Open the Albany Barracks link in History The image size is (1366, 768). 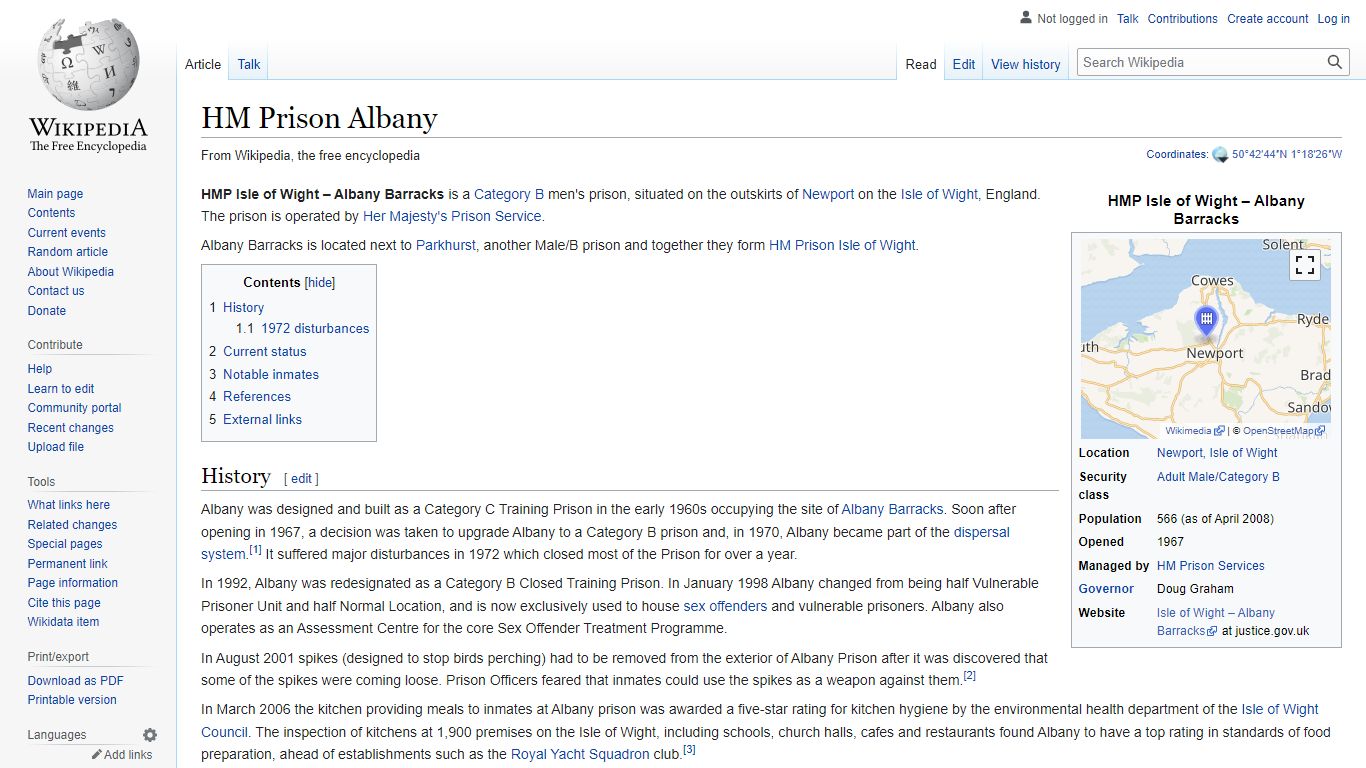[x=892, y=509]
